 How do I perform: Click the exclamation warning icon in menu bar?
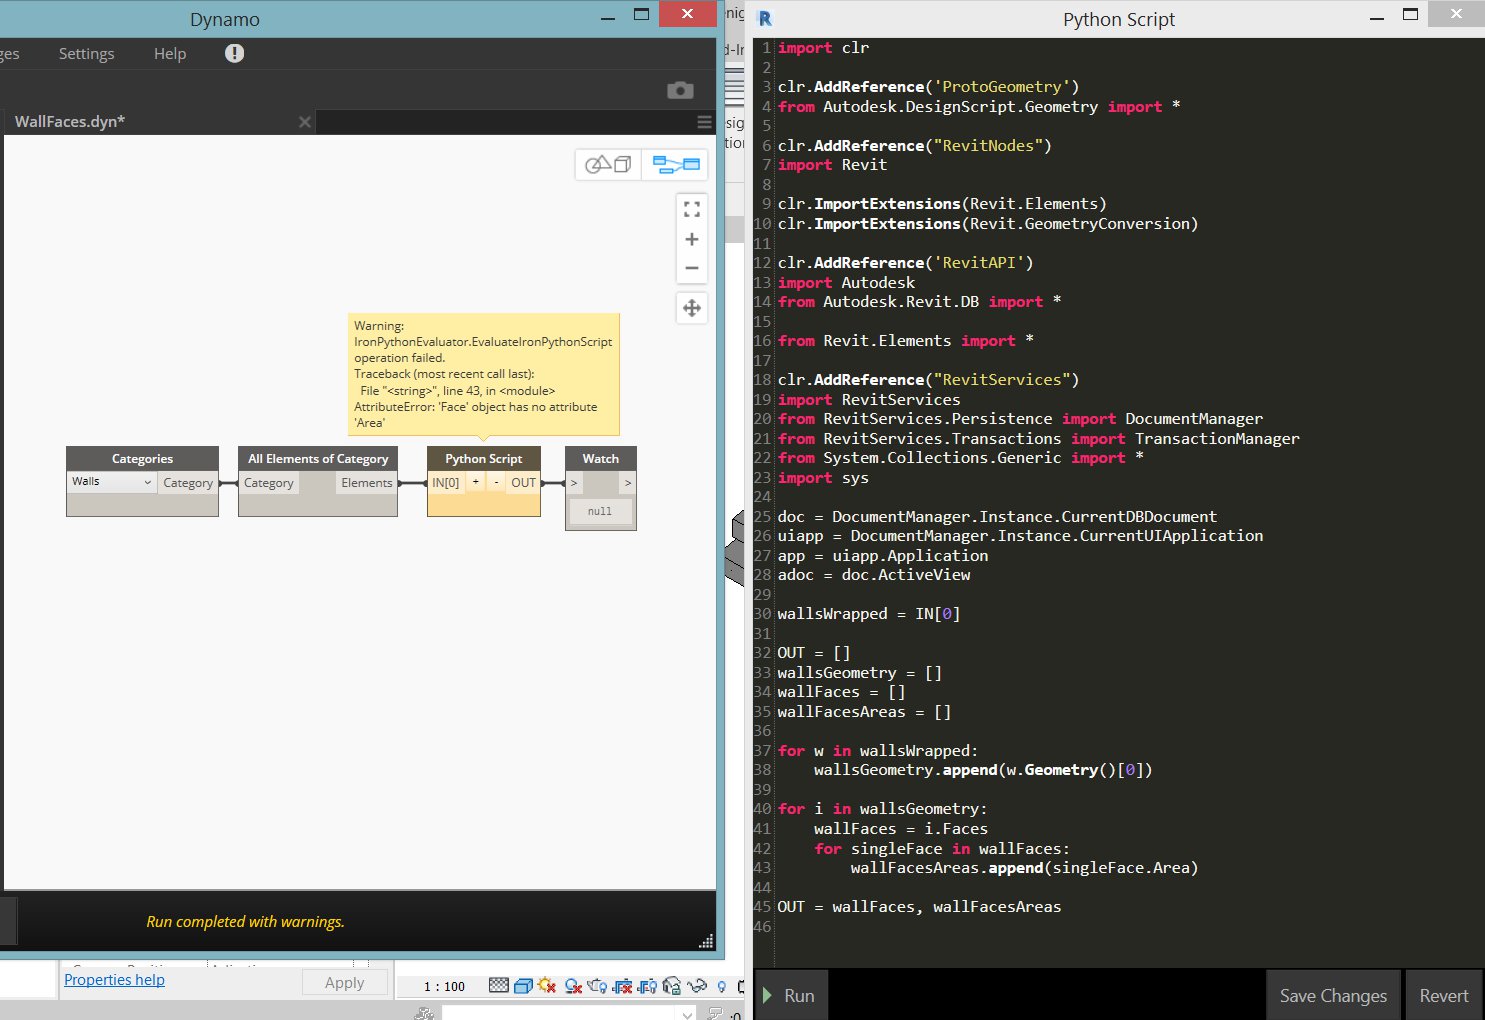coord(234,53)
